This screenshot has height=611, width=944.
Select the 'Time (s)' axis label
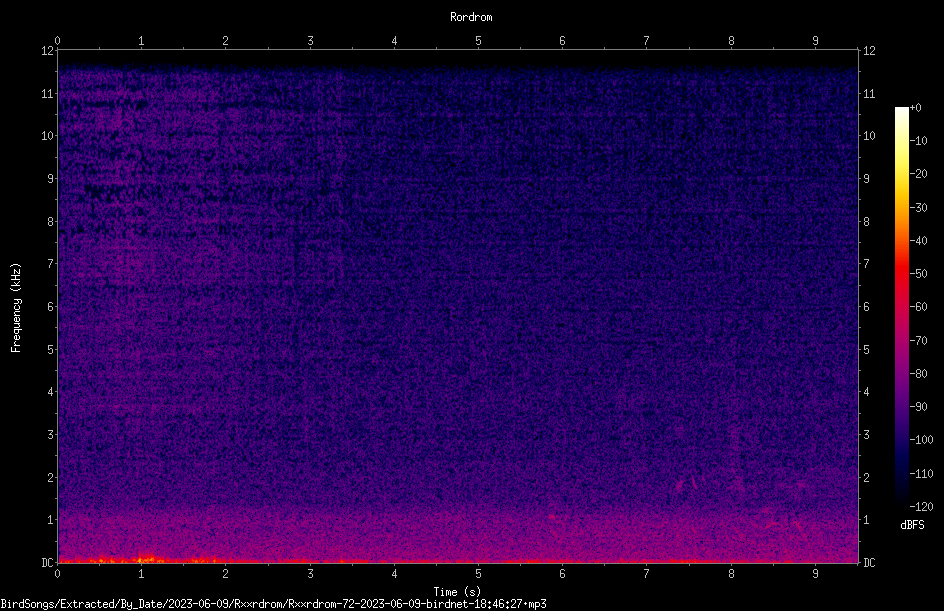[x=457, y=592]
